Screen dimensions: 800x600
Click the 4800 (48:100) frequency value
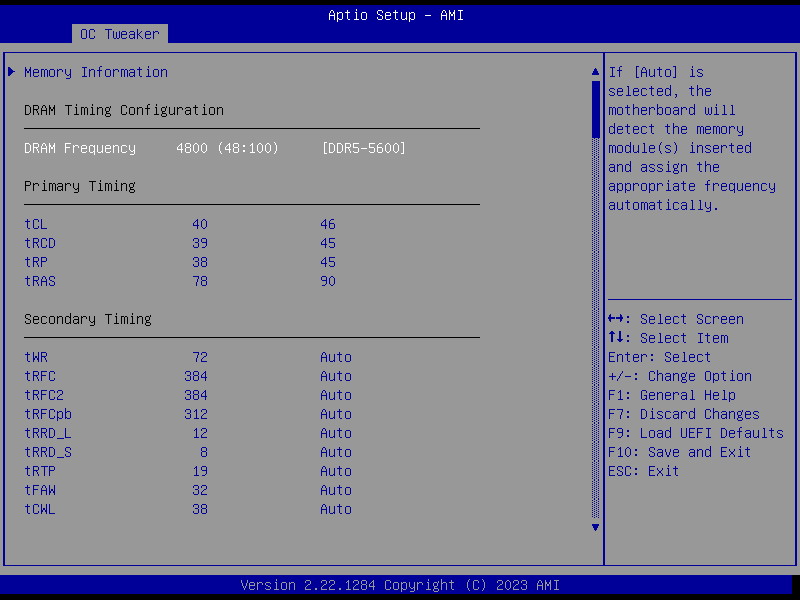(228, 148)
